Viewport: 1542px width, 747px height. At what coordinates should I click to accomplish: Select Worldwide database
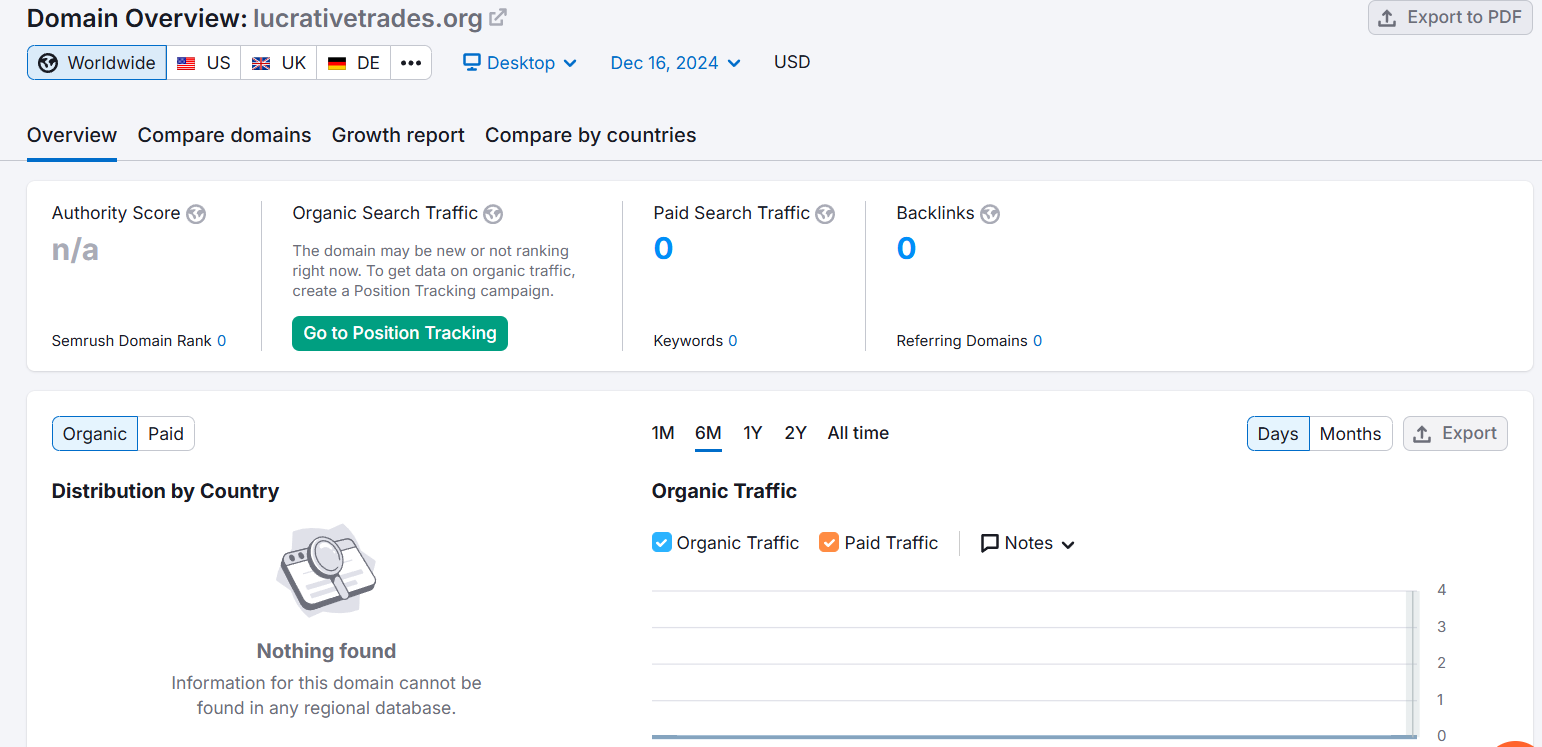pyautogui.click(x=97, y=62)
